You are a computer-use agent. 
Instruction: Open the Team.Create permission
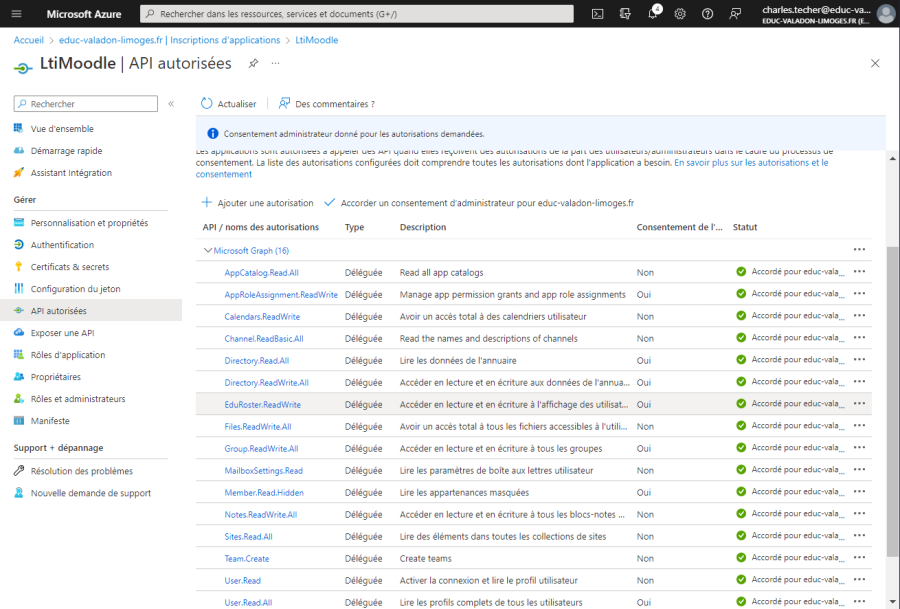247,558
